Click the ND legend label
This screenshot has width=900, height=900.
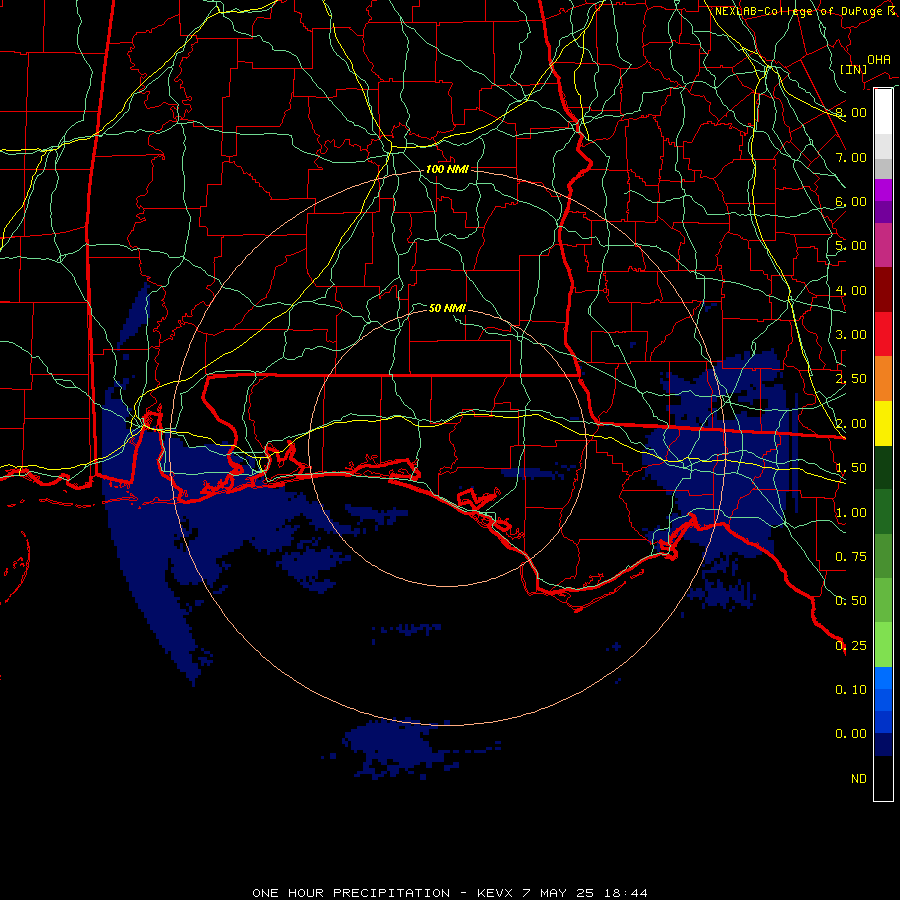tap(859, 779)
